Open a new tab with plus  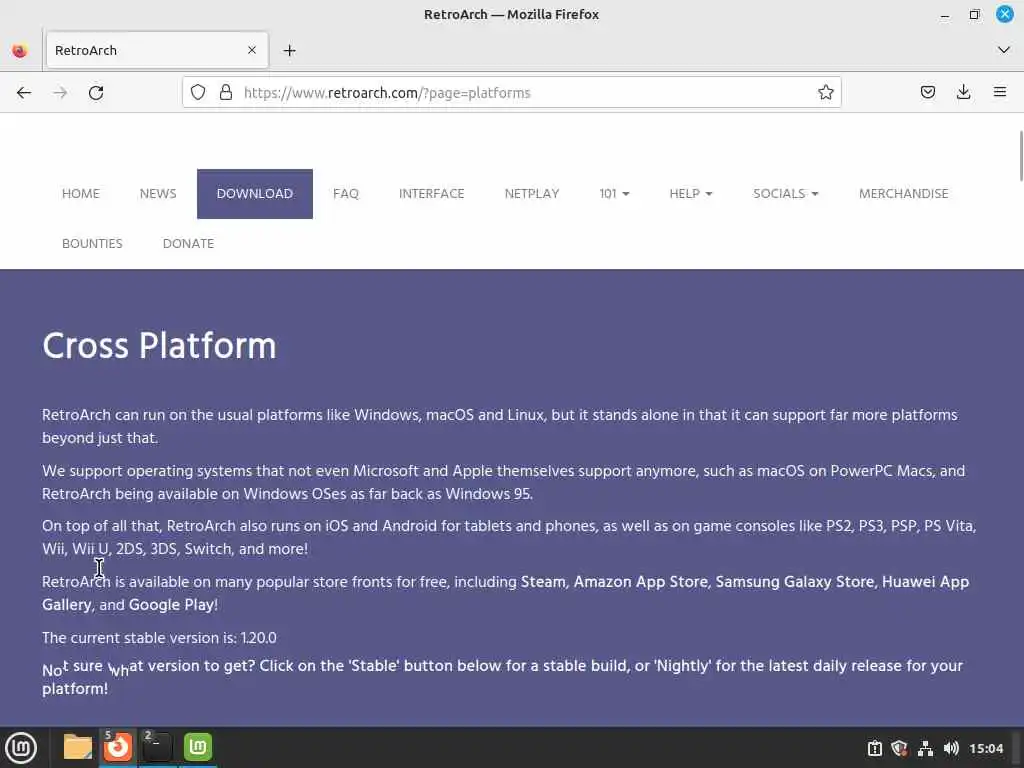[x=290, y=51]
